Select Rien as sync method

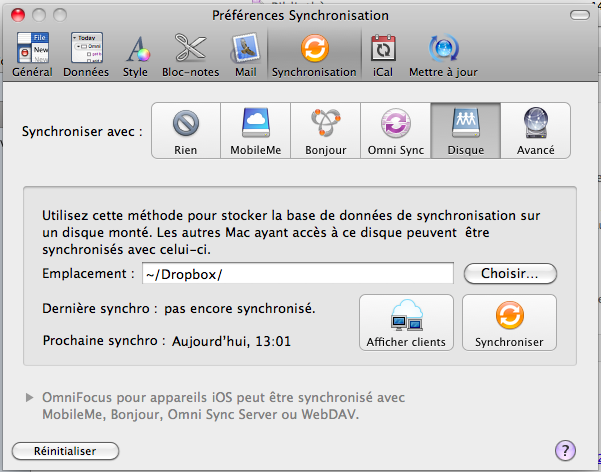(x=186, y=130)
